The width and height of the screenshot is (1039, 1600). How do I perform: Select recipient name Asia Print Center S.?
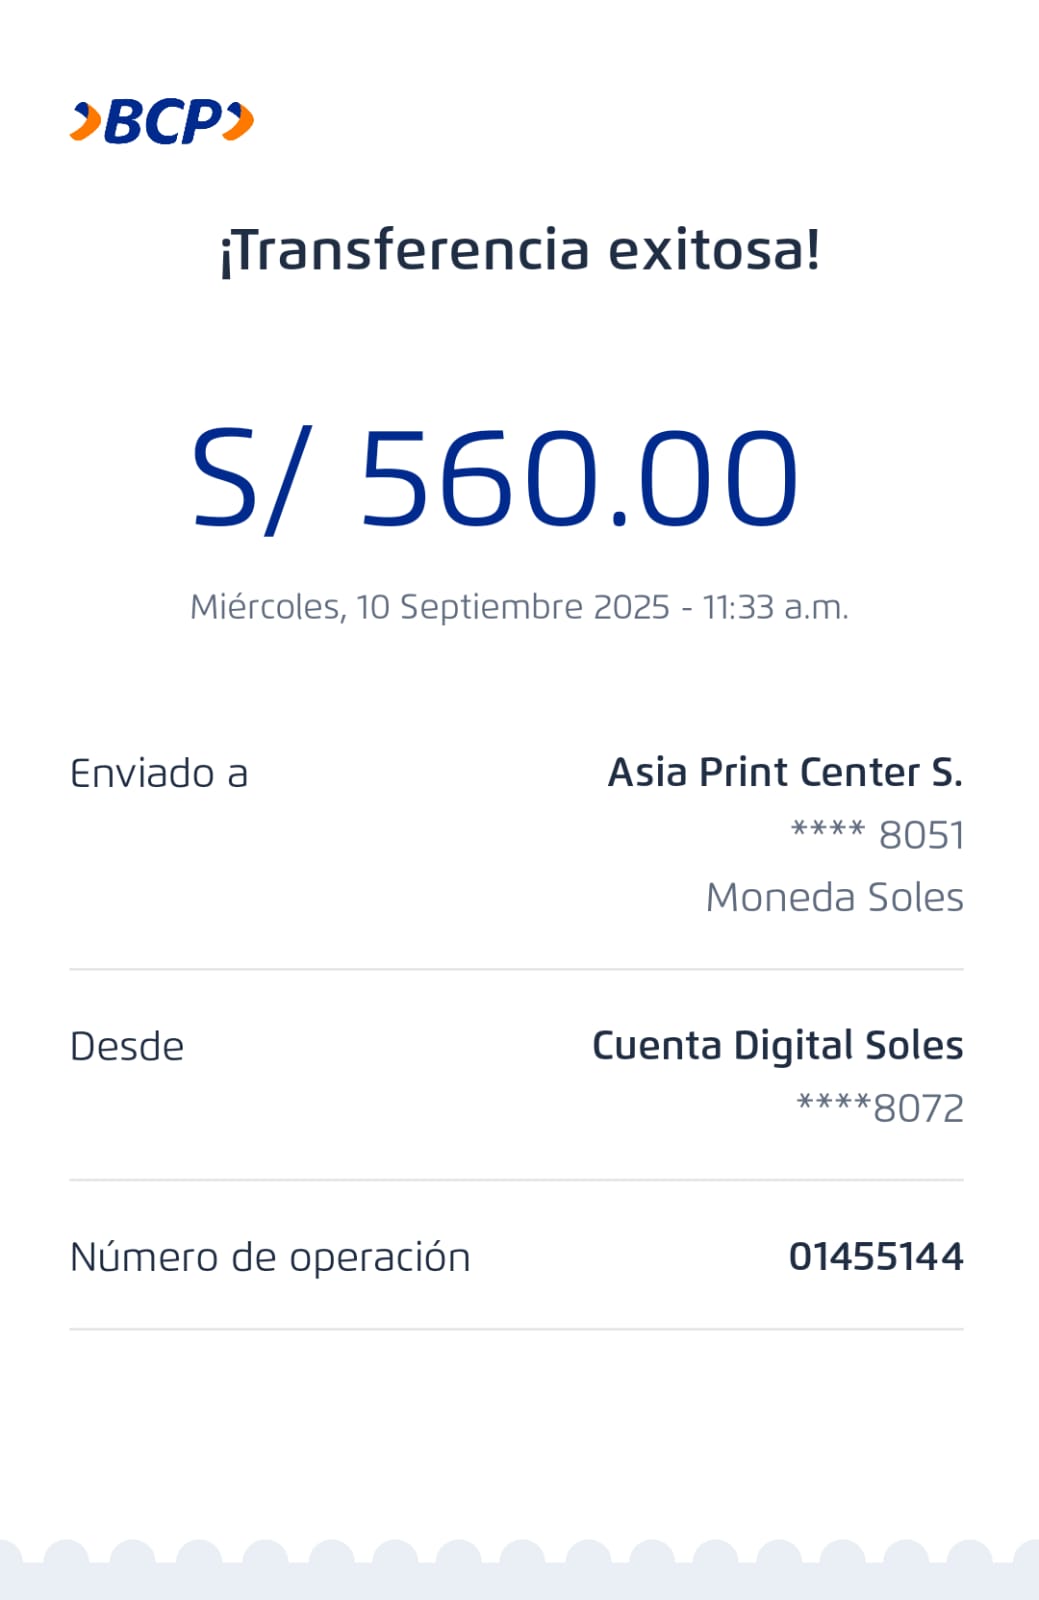(x=785, y=772)
